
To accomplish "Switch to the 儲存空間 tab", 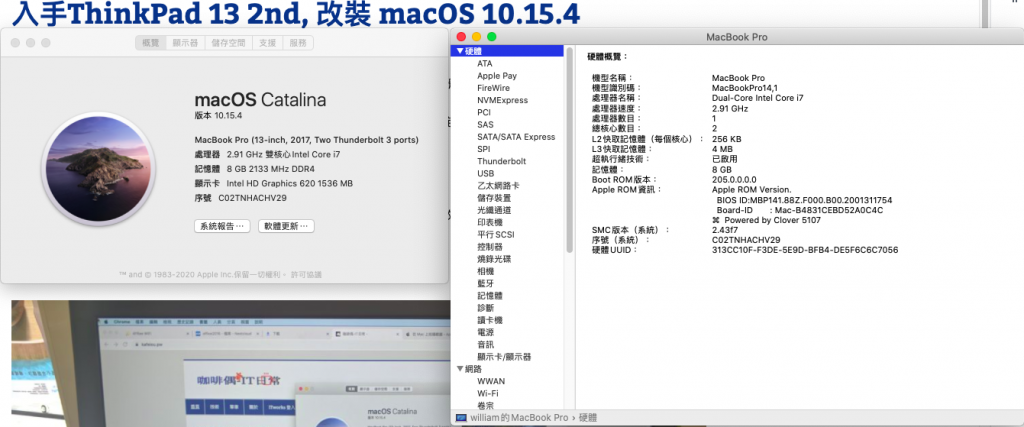I will click(229, 43).
